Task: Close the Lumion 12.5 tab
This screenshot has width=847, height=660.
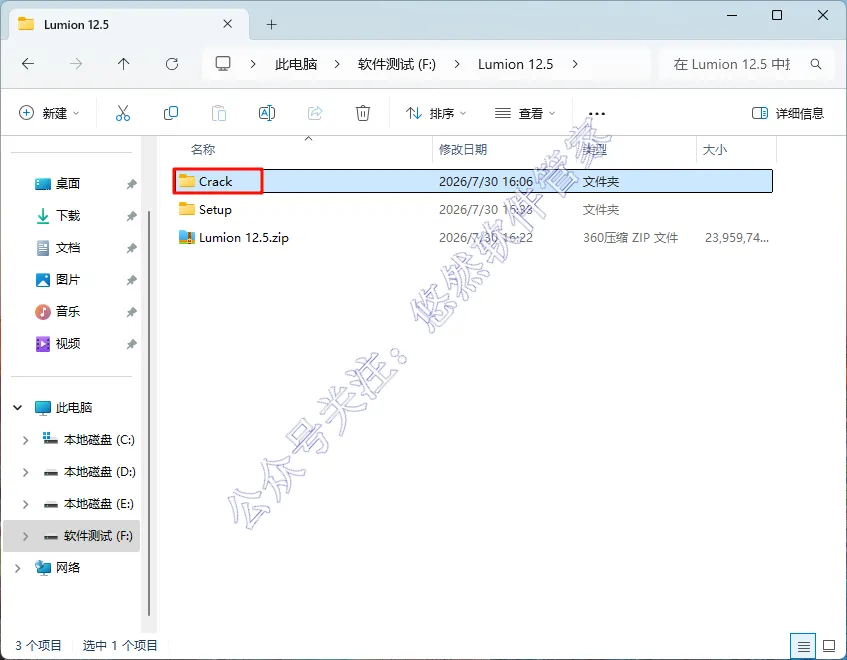Action: tap(228, 24)
